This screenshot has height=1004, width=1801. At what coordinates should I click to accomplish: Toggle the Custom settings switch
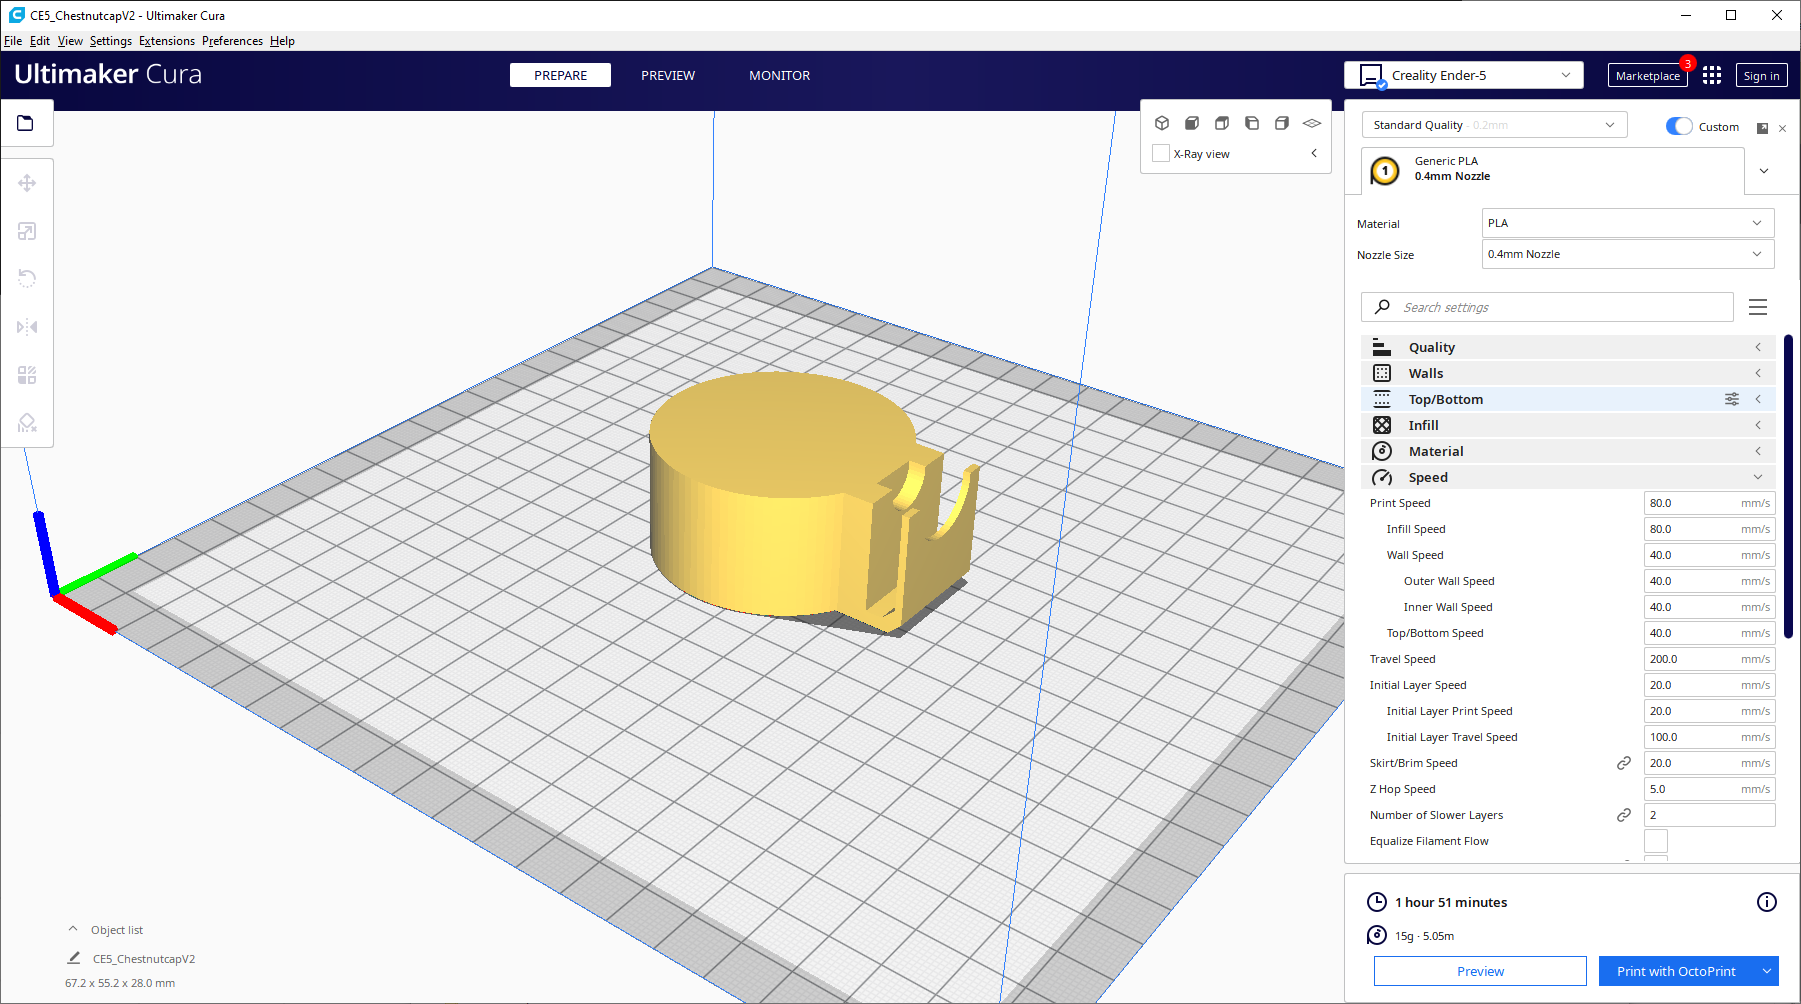coord(1679,126)
